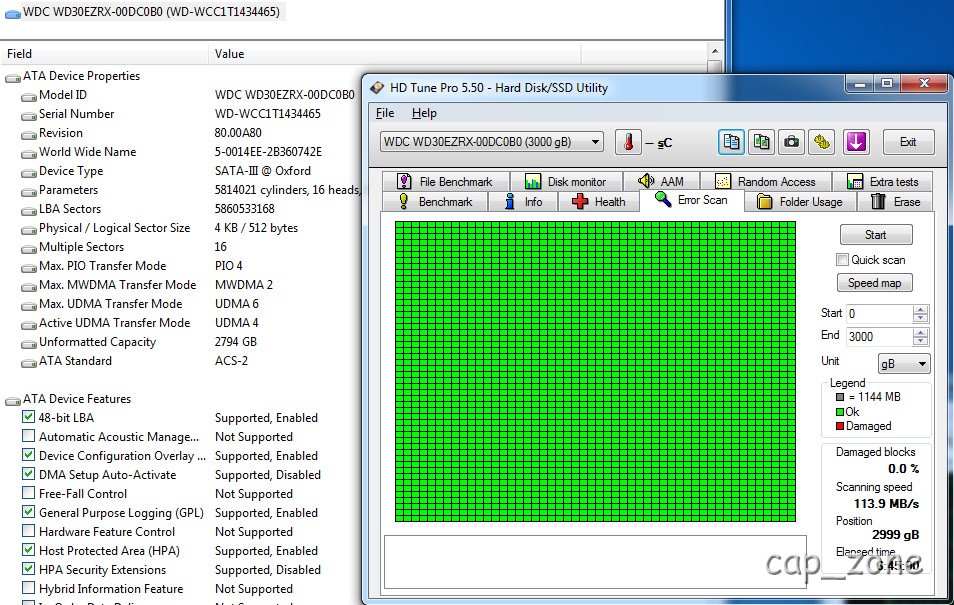Toggle the Hardware Feature Control checkbox
The image size is (954, 605).
click(28, 530)
